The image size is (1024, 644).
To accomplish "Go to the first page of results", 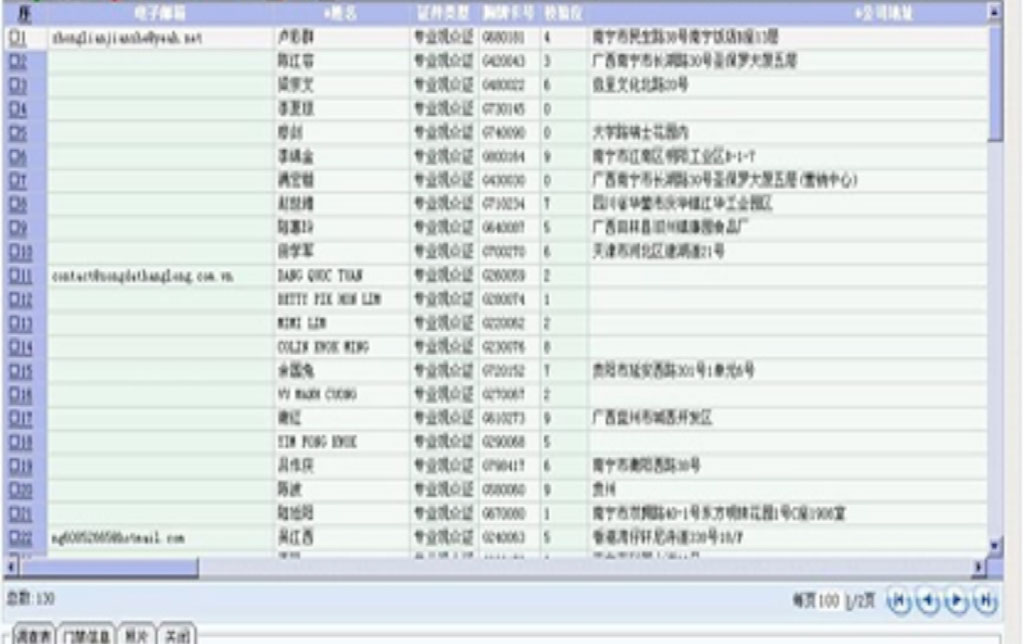I will pyautogui.click(x=900, y=600).
